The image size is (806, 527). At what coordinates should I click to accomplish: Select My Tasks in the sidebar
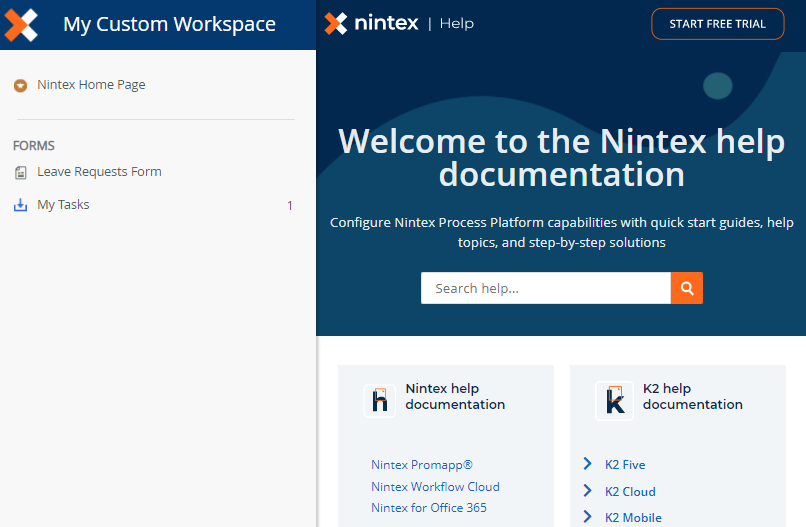[63, 205]
